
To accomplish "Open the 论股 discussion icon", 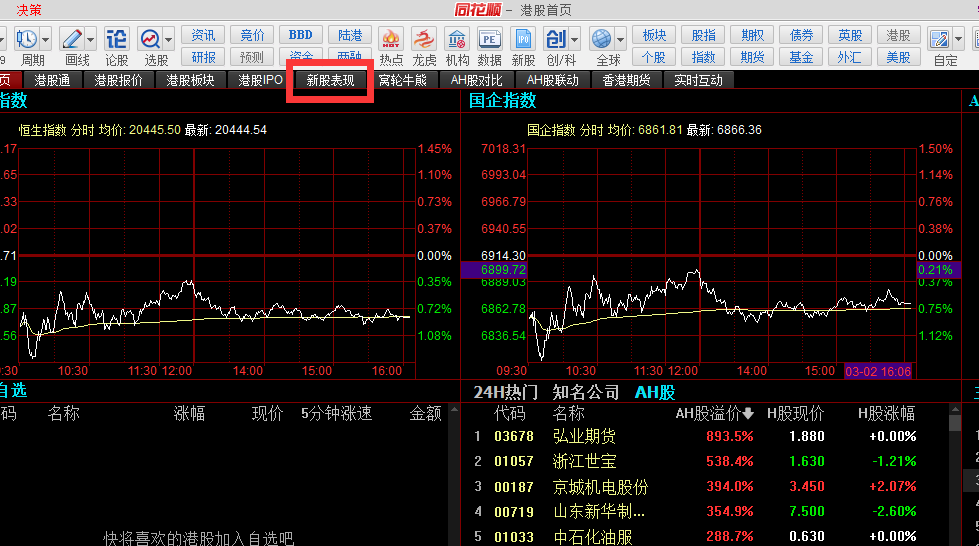I will 117,39.
